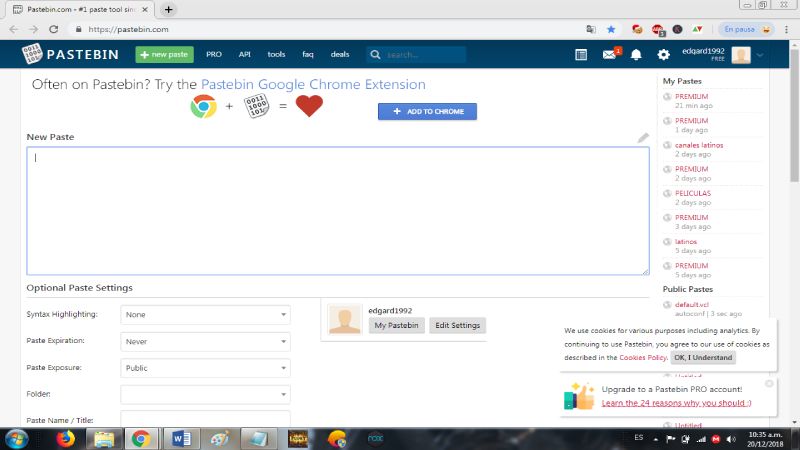Open the PELICULAS paste

693,193
